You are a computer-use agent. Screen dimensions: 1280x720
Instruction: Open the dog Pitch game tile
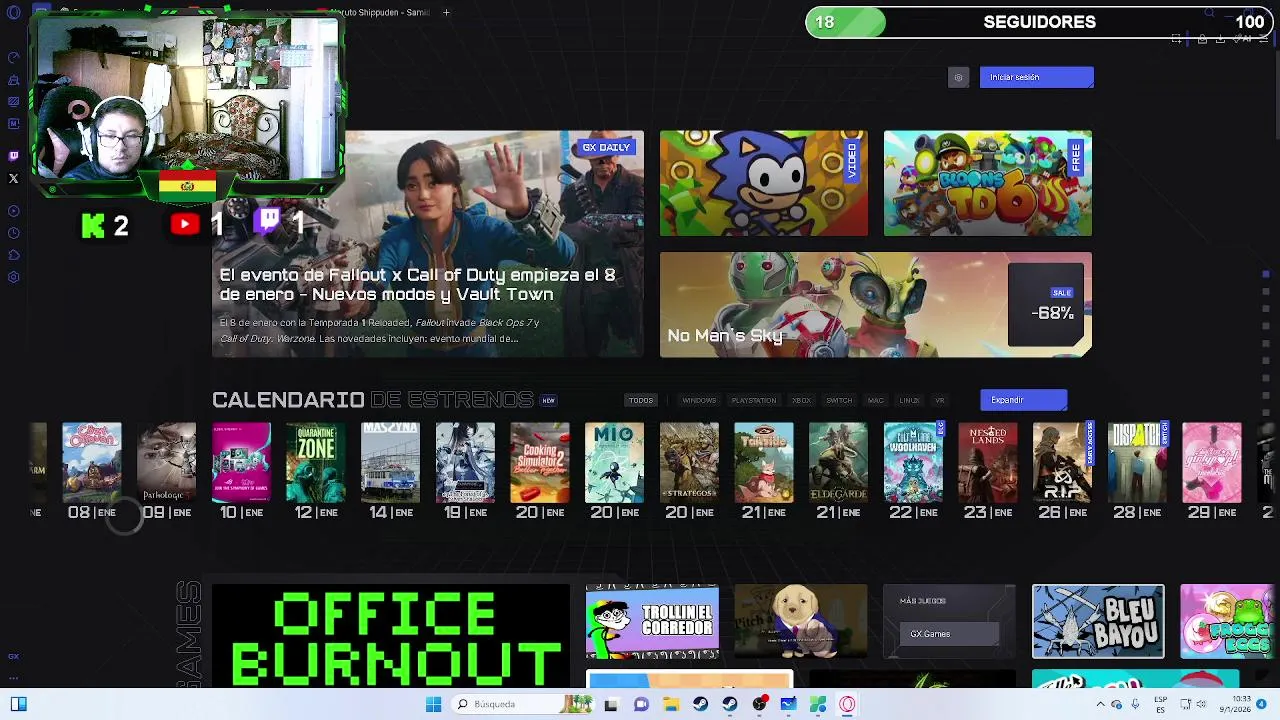801,622
